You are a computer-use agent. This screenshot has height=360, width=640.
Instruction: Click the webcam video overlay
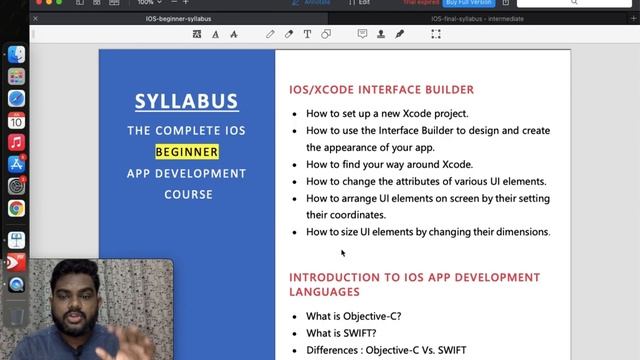pyautogui.click(x=87, y=309)
